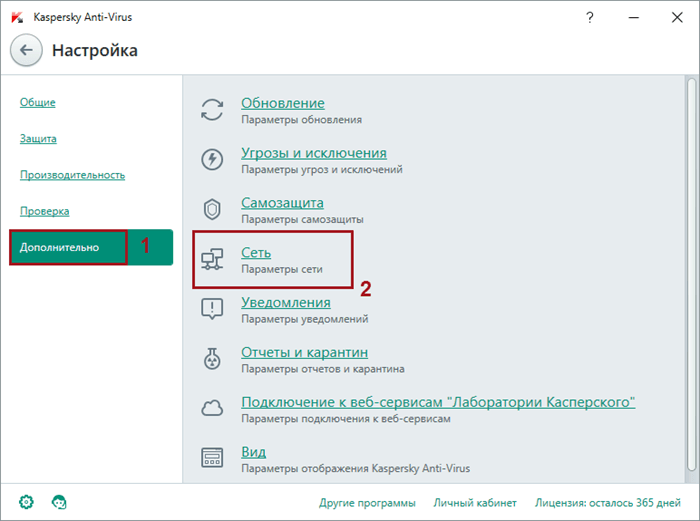Click the Вид appearance window icon
This screenshot has height=521, width=700.
point(212,458)
